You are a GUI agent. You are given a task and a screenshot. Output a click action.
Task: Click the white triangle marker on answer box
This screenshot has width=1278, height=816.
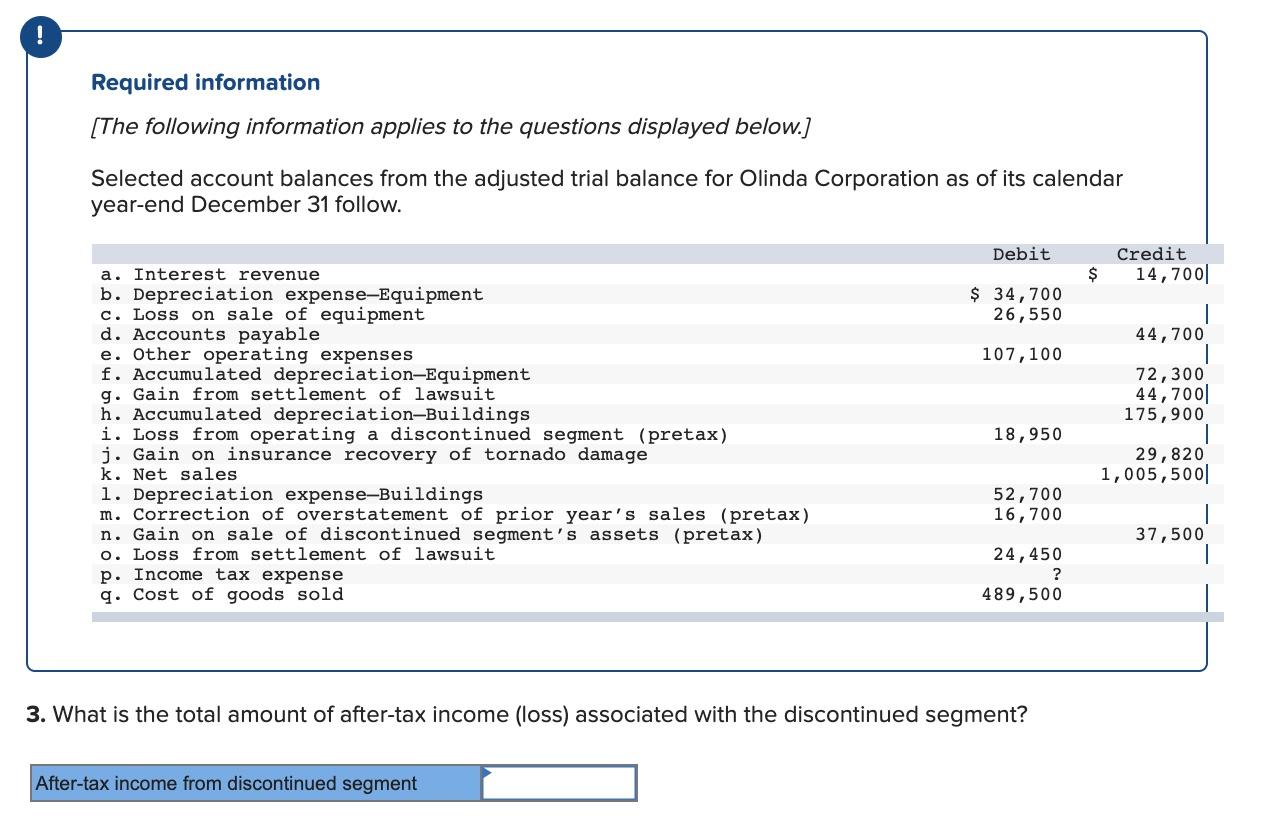(486, 771)
